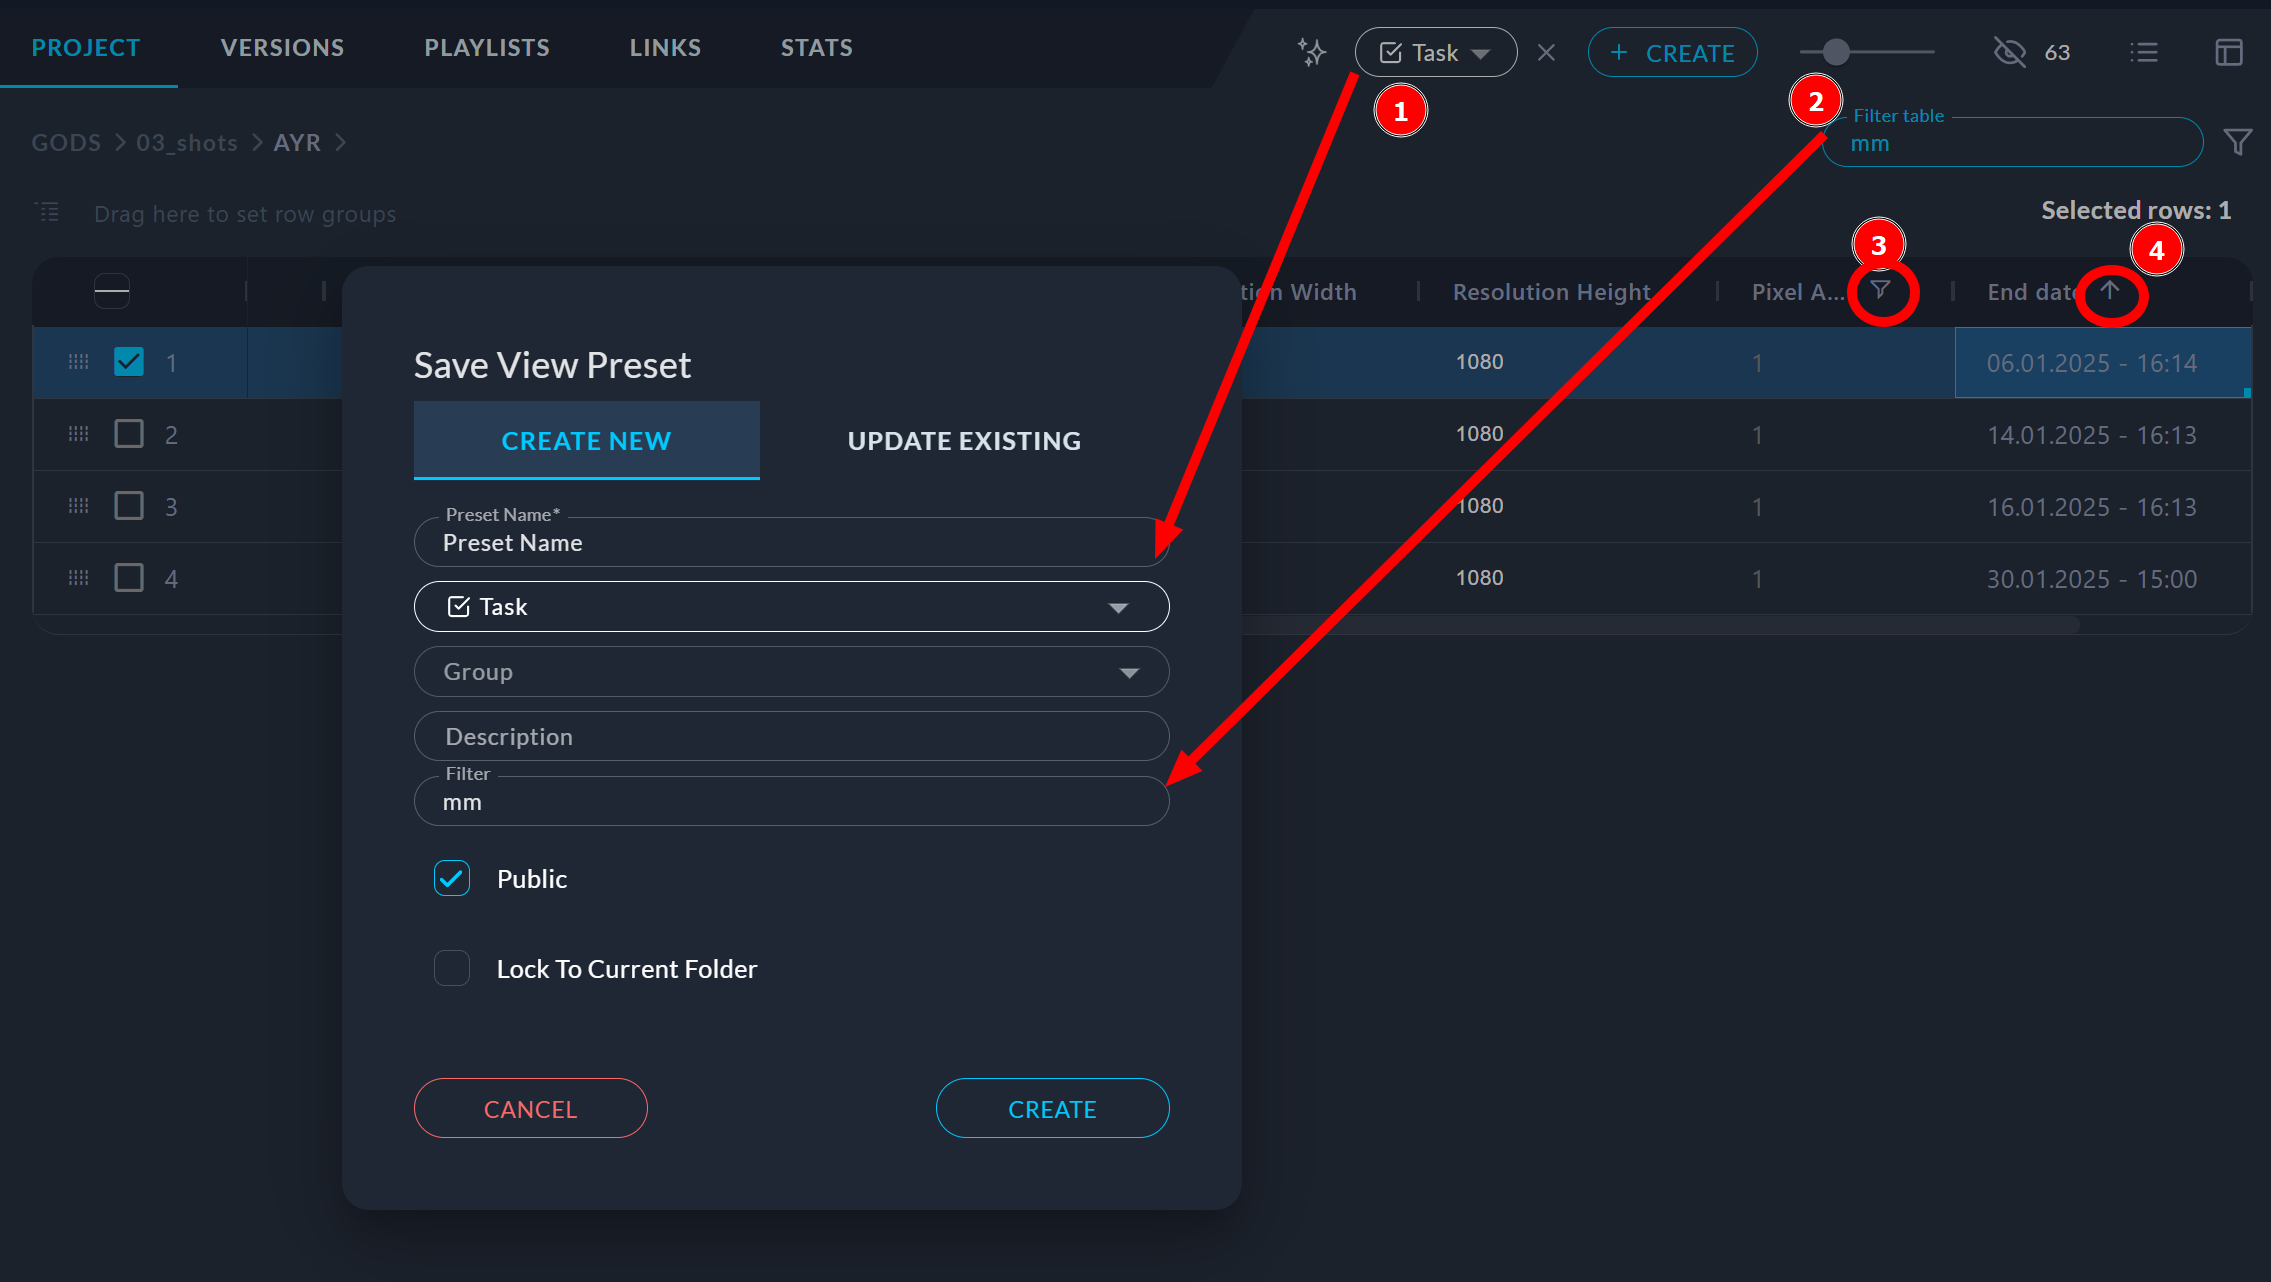Switch to the Update Existing tab

tap(964, 441)
